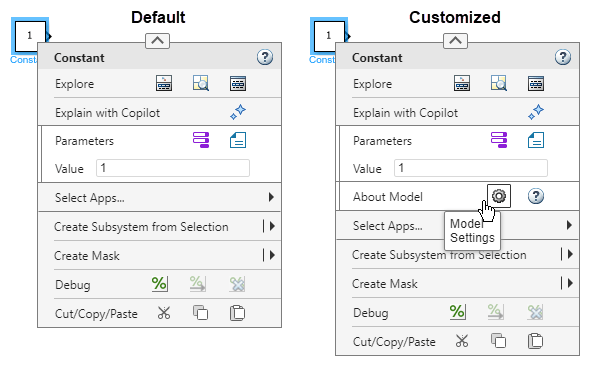590x368 pixels.
Task: Open Property Inspector icon in Default Parameters row
Action: pyautogui.click(x=201, y=140)
